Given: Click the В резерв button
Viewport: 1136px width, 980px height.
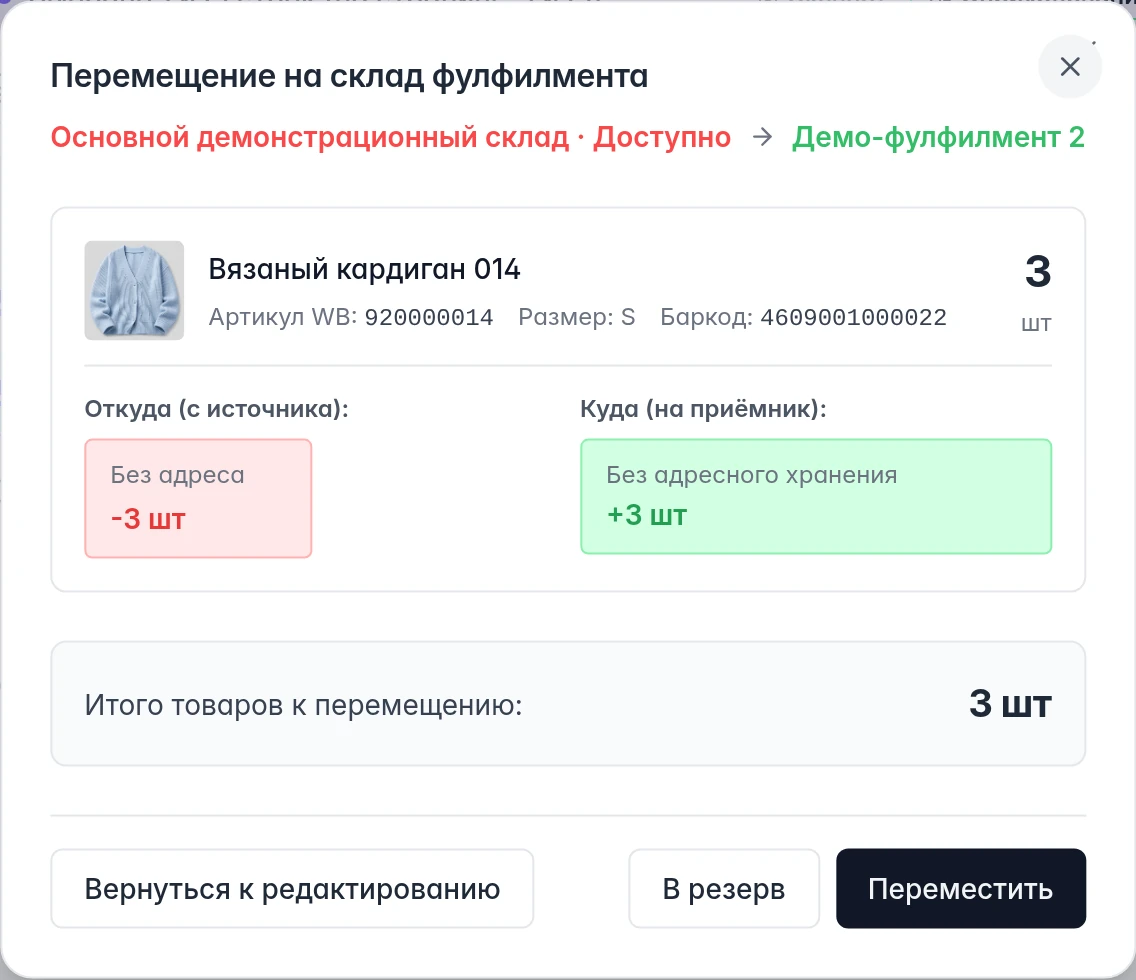Looking at the screenshot, I should click(724, 889).
